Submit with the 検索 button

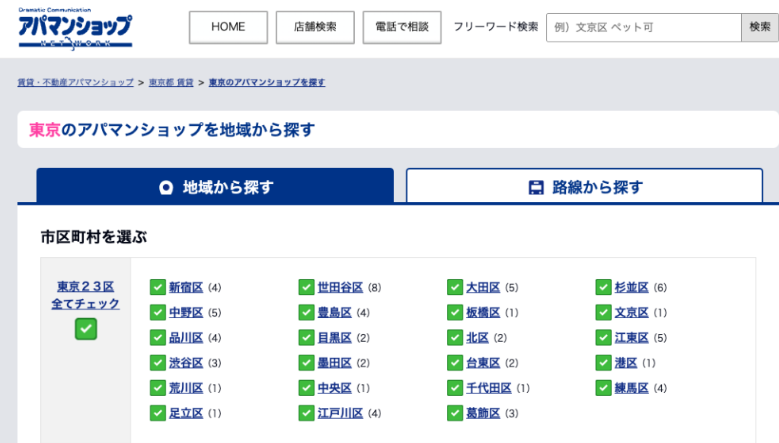click(760, 27)
